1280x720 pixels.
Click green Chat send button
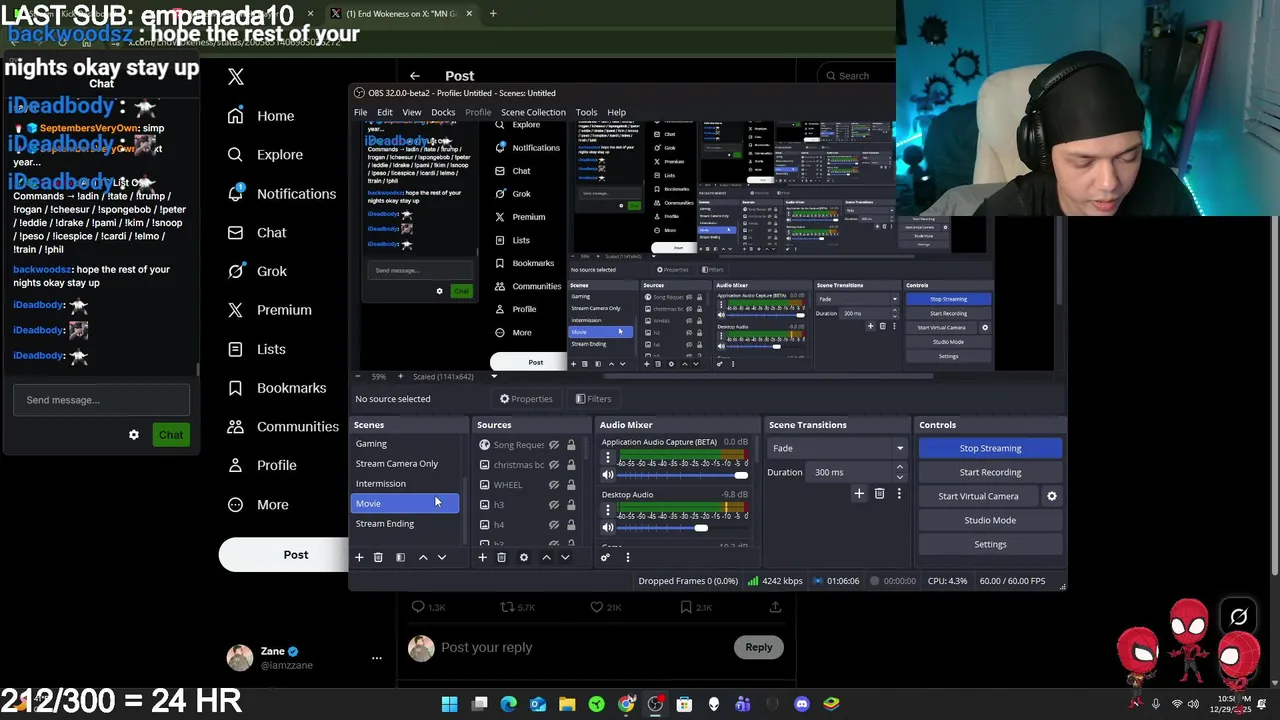tap(170, 435)
